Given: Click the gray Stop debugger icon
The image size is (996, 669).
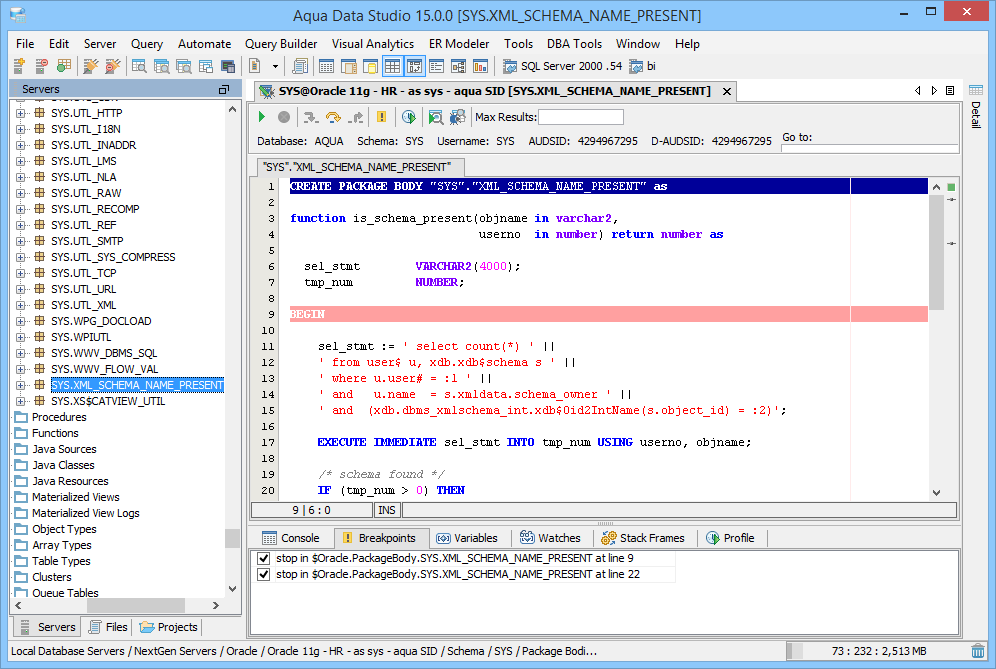Looking at the screenshot, I should (x=284, y=117).
